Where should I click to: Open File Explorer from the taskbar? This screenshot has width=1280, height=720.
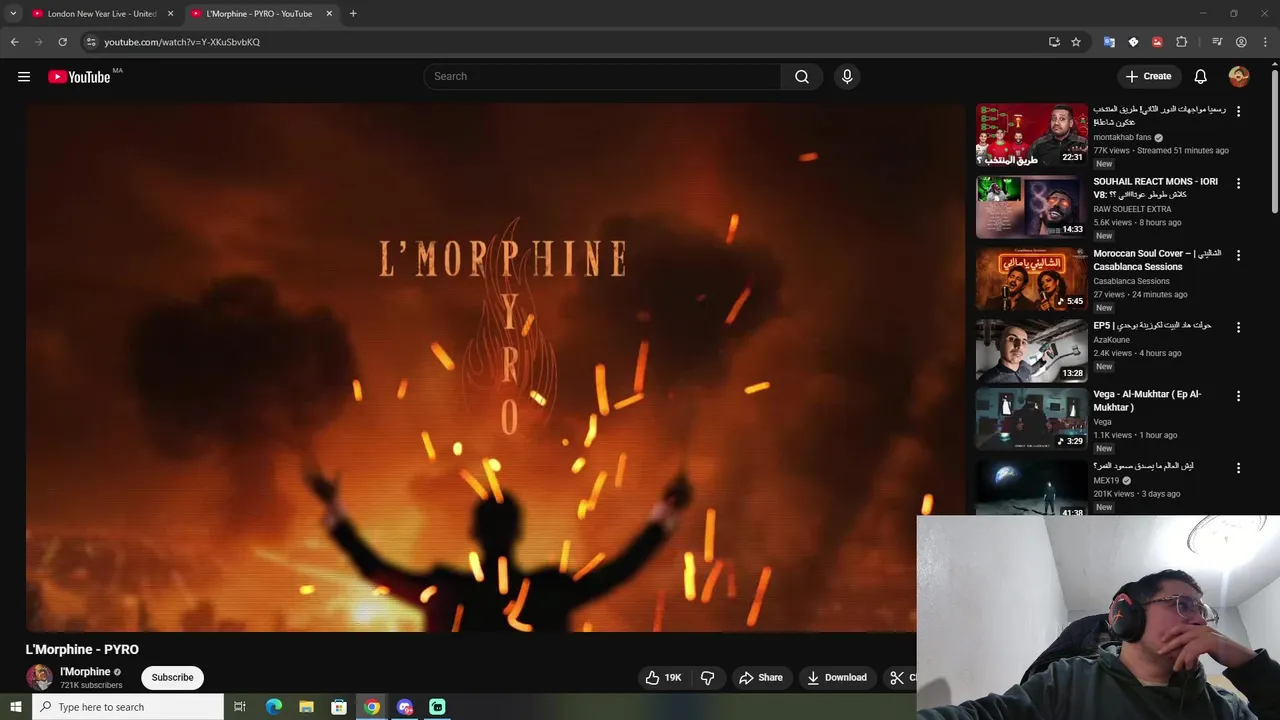click(x=306, y=707)
